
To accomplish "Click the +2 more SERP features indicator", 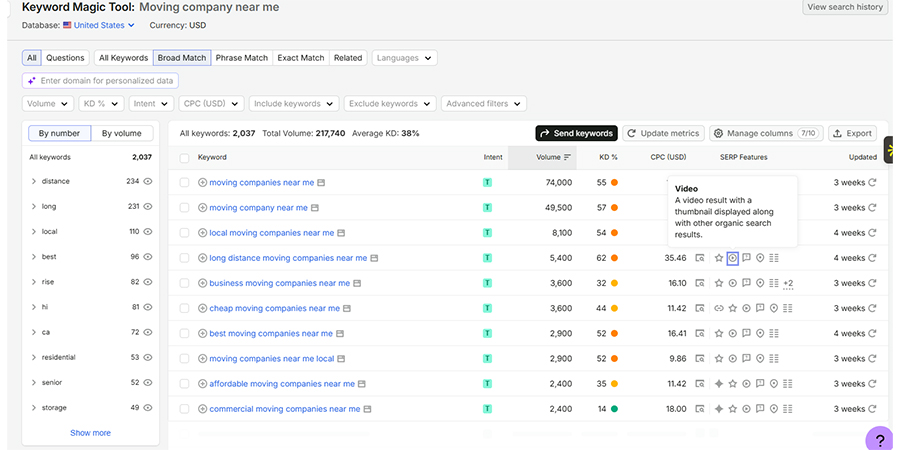I will (x=788, y=284).
